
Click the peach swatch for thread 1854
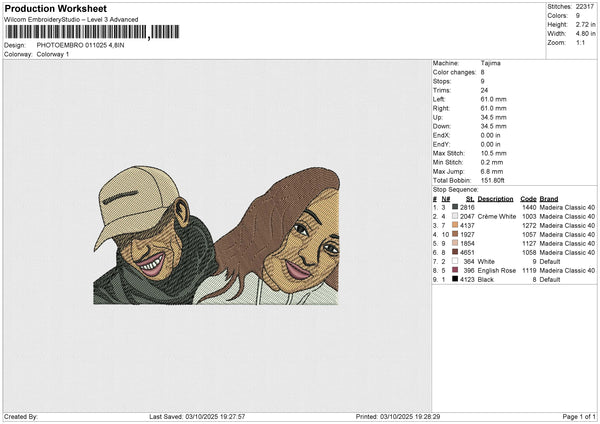point(455,243)
